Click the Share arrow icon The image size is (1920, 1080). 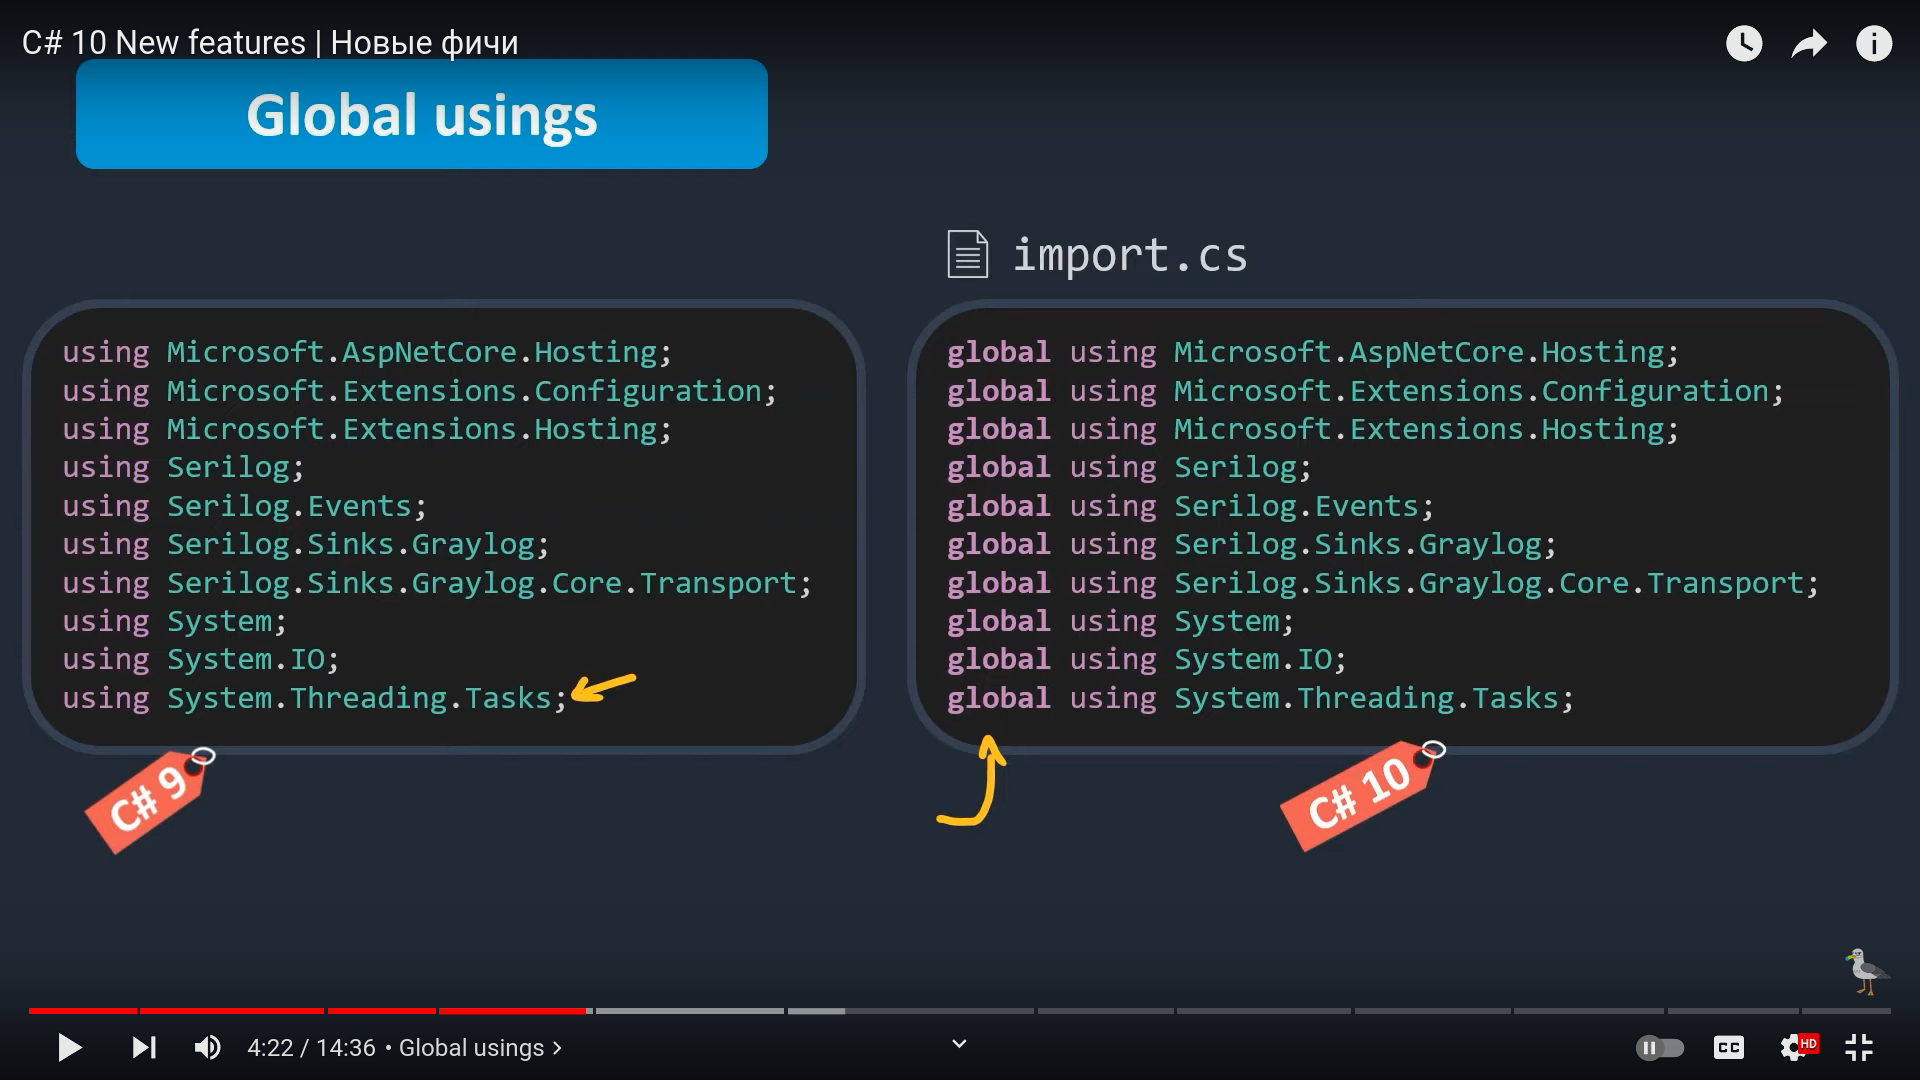pos(1809,43)
